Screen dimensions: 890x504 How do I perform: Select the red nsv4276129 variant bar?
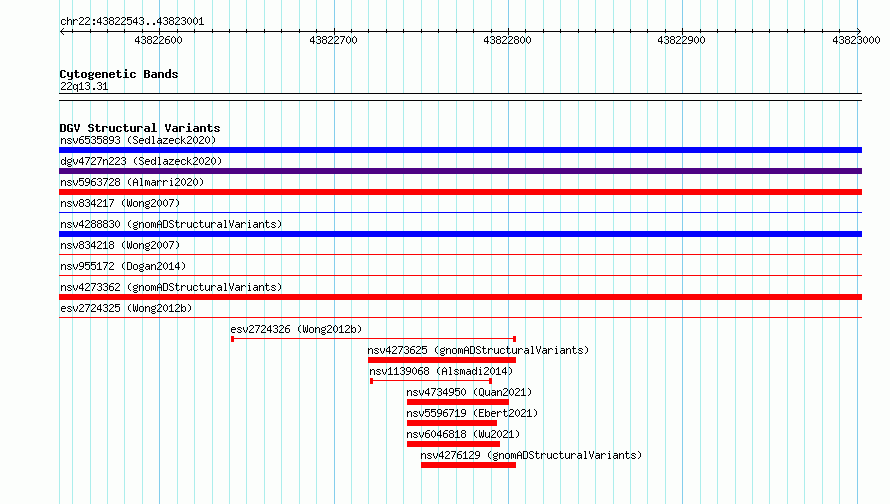(x=468, y=465)
